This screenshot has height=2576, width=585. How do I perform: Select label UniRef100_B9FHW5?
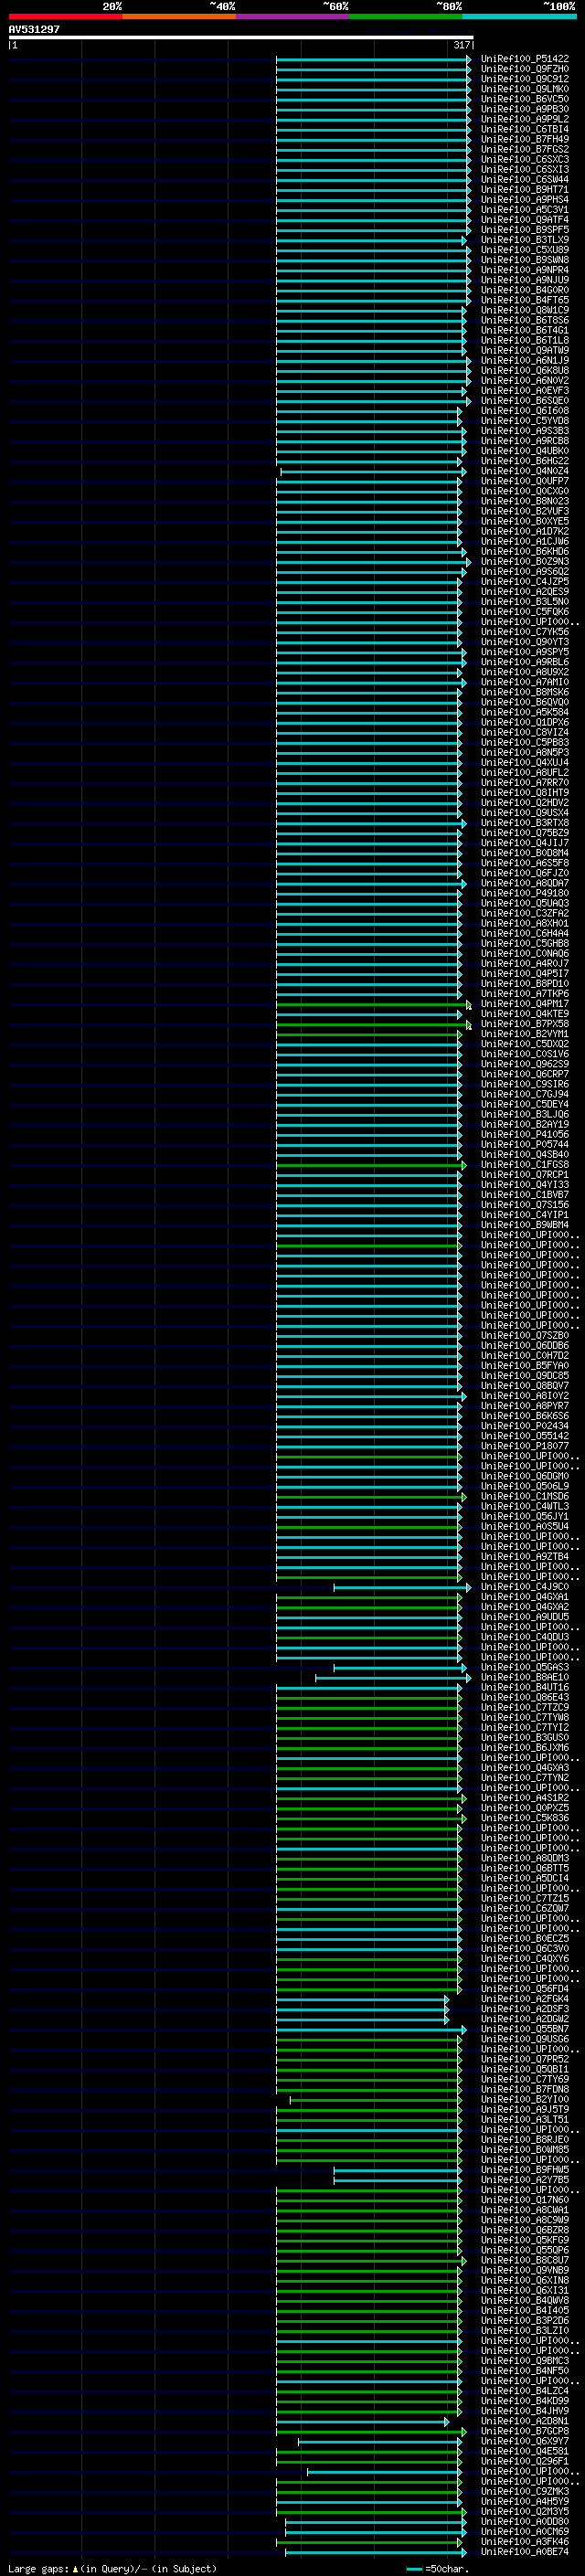(525, 2170)
